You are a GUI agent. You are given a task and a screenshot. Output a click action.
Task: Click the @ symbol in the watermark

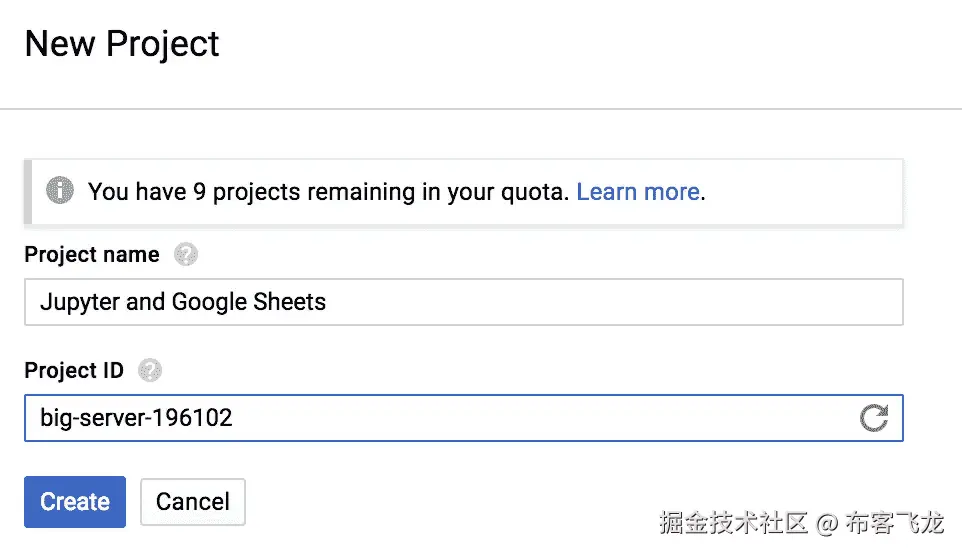click(x=826, y=523)
